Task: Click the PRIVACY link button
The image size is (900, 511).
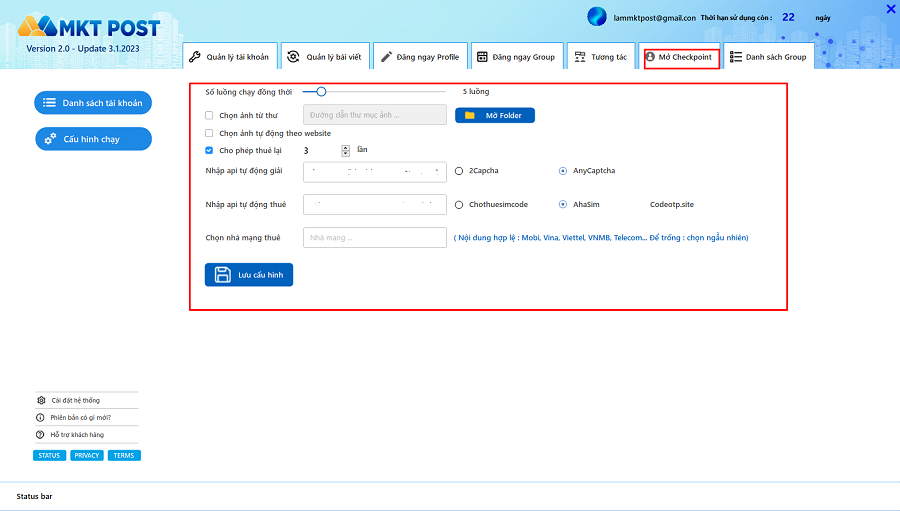Action: (87, 455)
